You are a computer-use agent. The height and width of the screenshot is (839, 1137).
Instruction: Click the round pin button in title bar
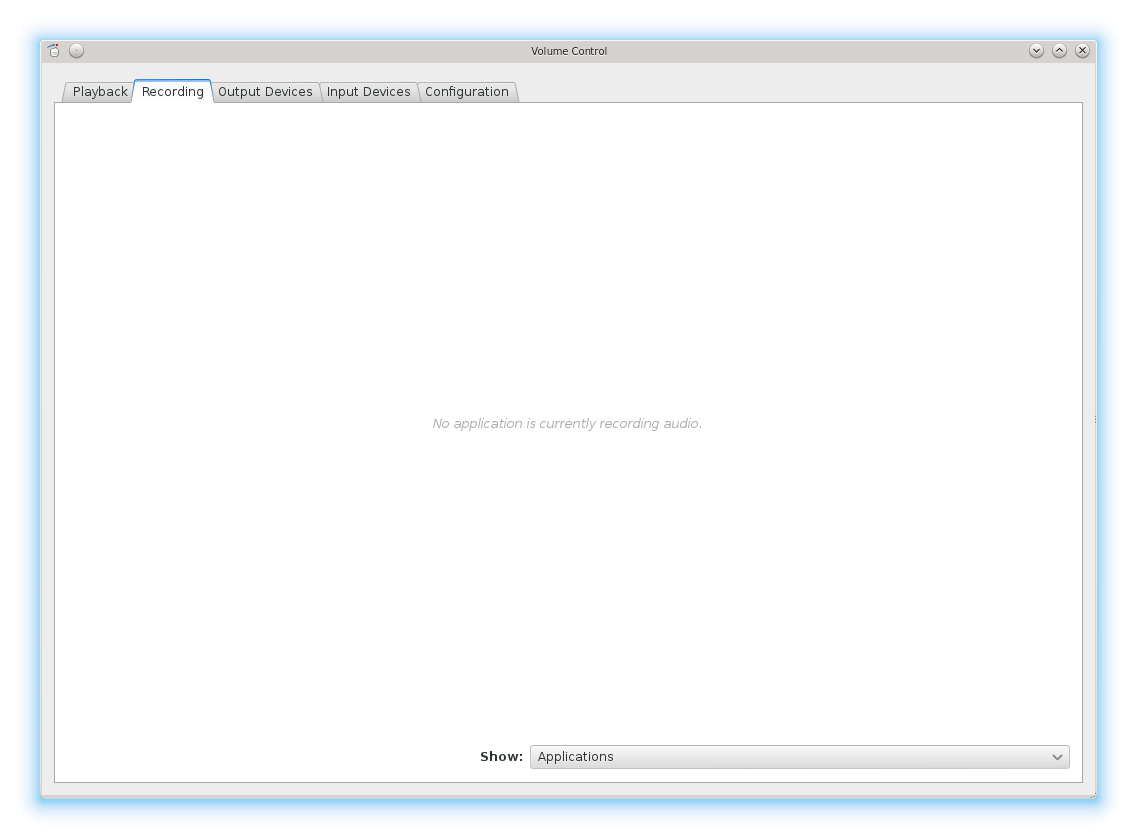(x=76, y=51)
